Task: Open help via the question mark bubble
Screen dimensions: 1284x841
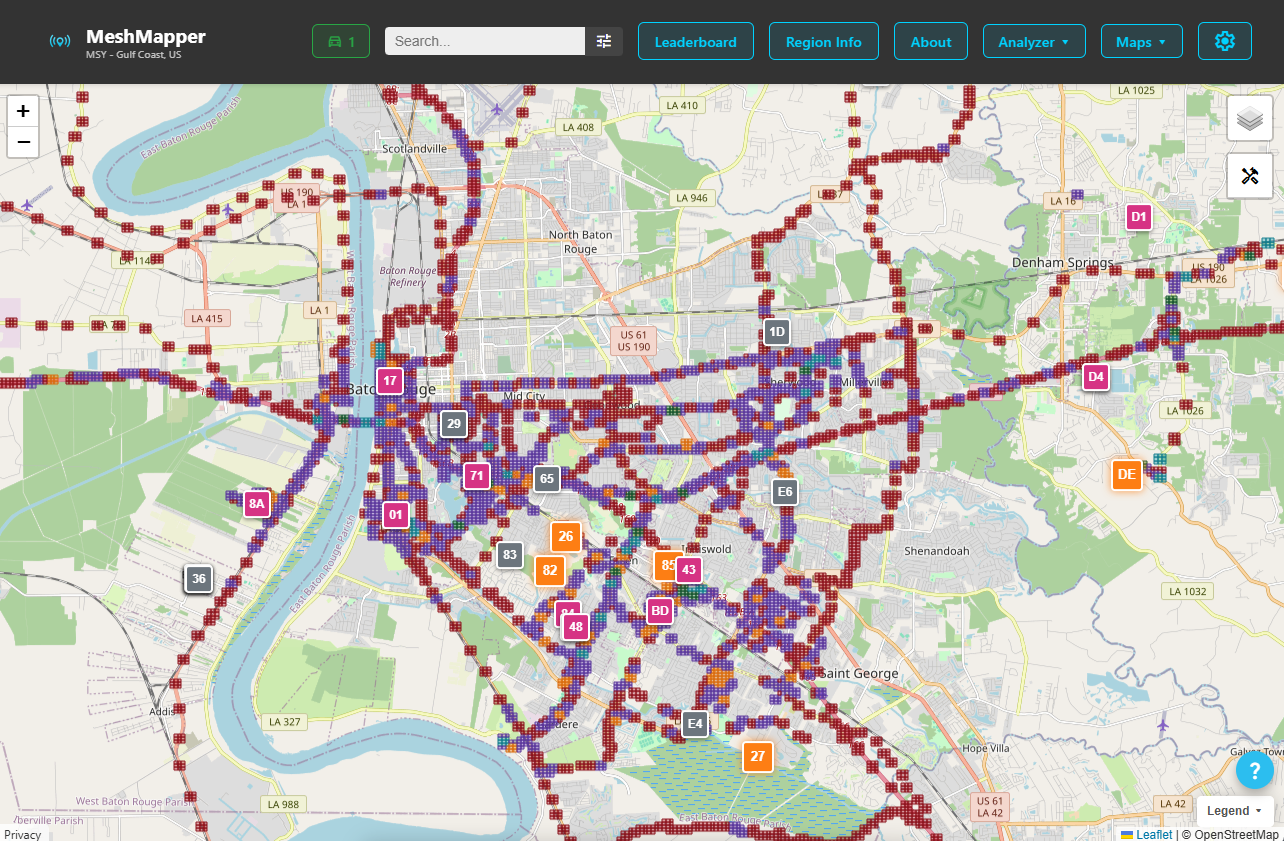Action: click(1255, 770)
